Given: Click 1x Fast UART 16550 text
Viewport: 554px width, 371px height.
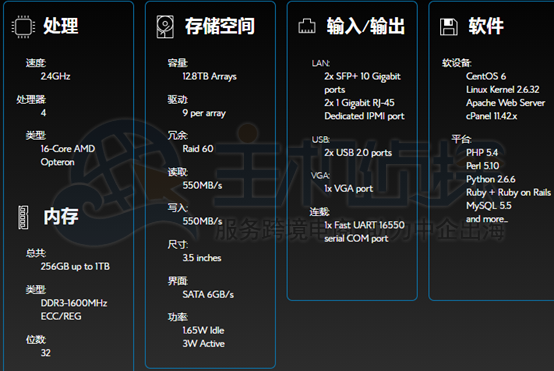Looking at the screenshot, I should [x=364, y=225].
